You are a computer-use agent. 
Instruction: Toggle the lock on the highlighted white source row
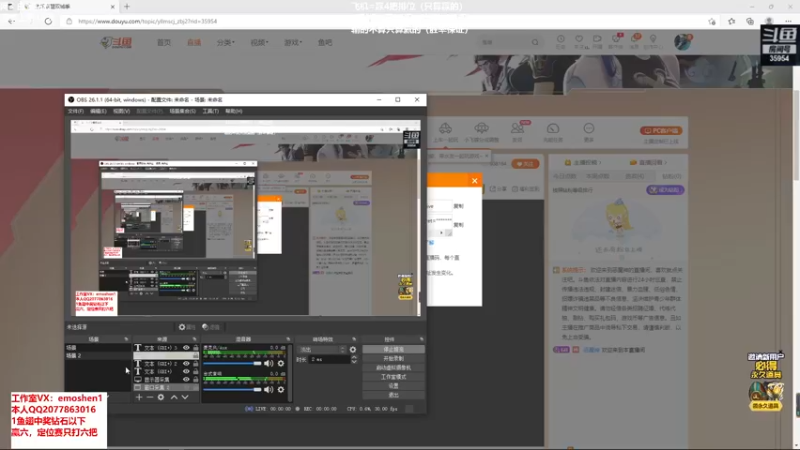pos(195,356)
